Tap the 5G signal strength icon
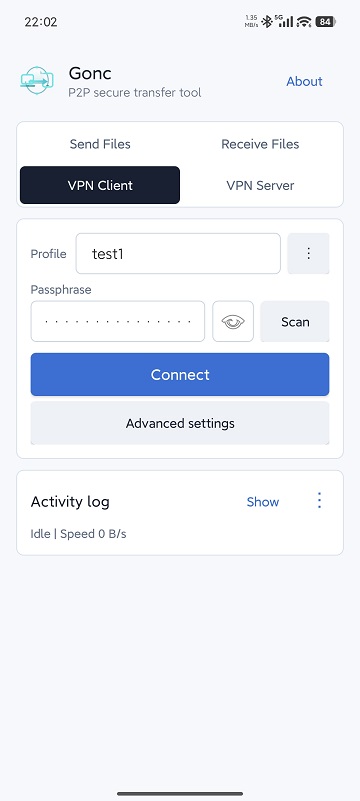This screenshot has width=360, height=801. [x=284, y=21]
